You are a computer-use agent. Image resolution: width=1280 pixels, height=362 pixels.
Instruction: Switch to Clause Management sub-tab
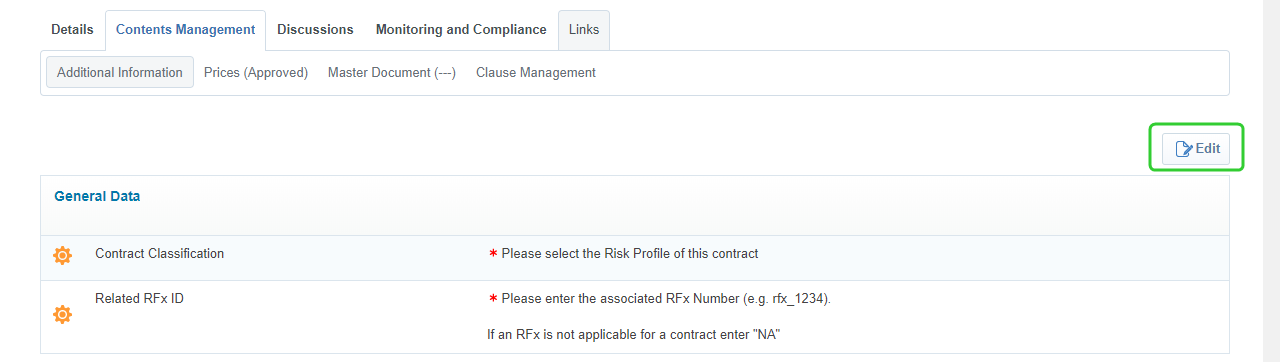click(x=536, y=73)
